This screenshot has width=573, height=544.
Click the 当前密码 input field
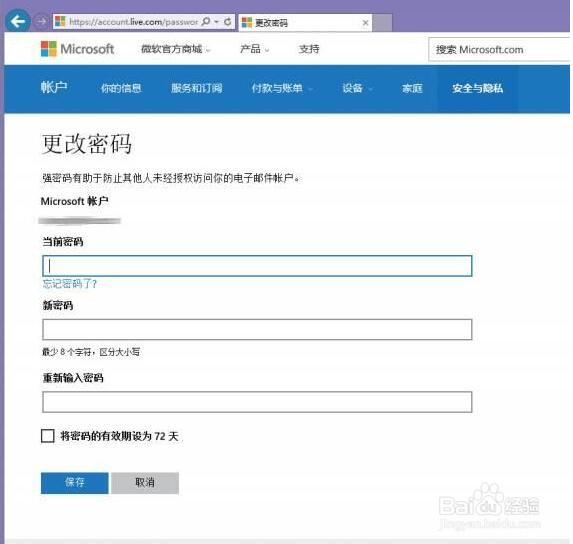point(257,266)
